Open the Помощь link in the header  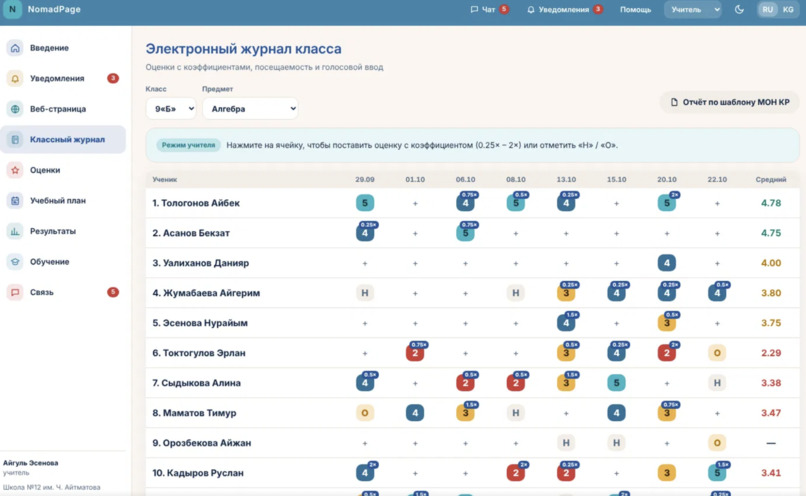click(x=635, y=9)
